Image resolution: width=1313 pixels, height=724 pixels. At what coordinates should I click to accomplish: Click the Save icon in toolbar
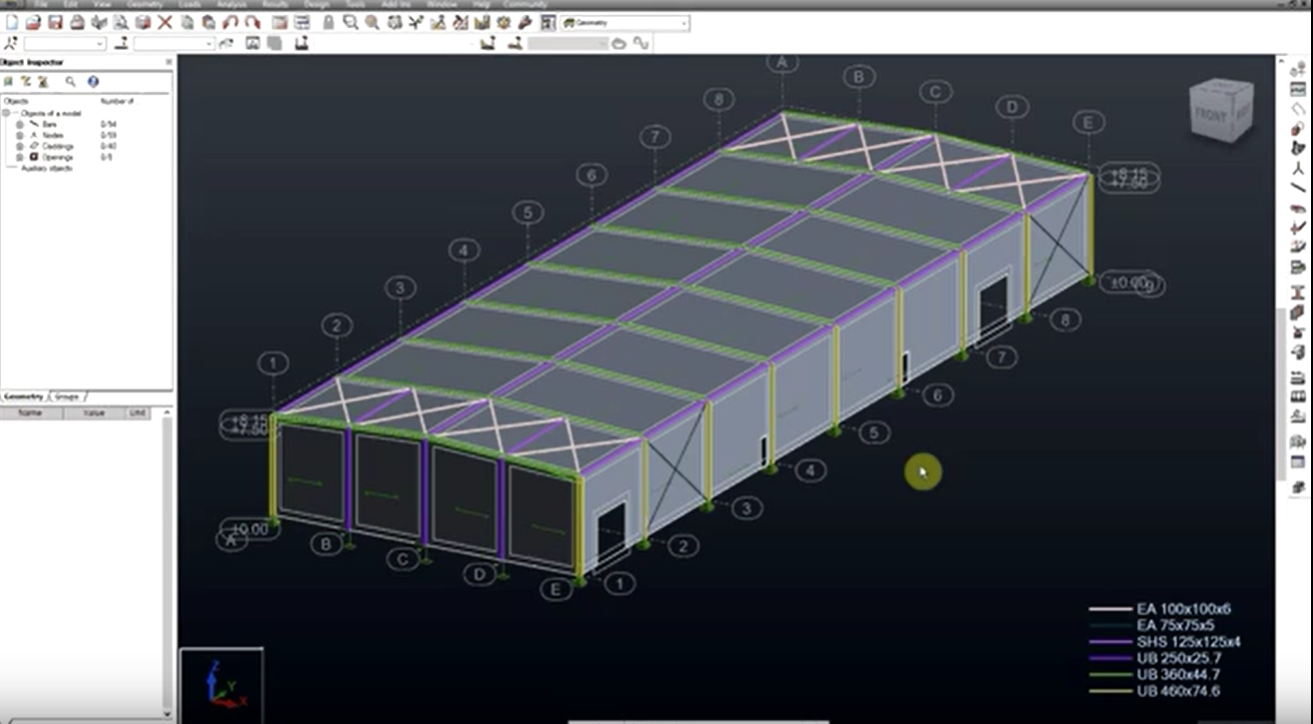(x=55, y=22)
